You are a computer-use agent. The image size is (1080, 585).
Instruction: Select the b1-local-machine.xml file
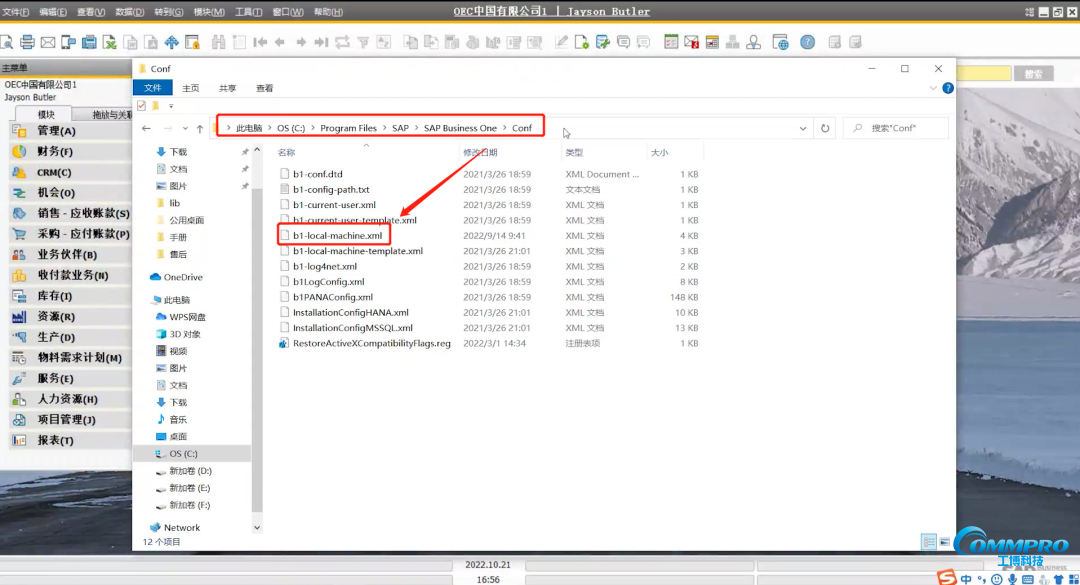(x=337, y=235)
